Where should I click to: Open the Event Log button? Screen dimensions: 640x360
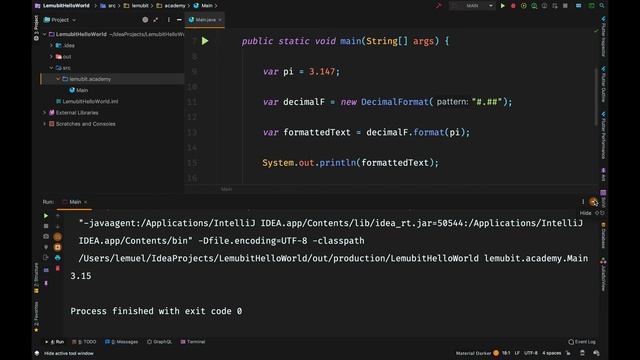[582, 342]
